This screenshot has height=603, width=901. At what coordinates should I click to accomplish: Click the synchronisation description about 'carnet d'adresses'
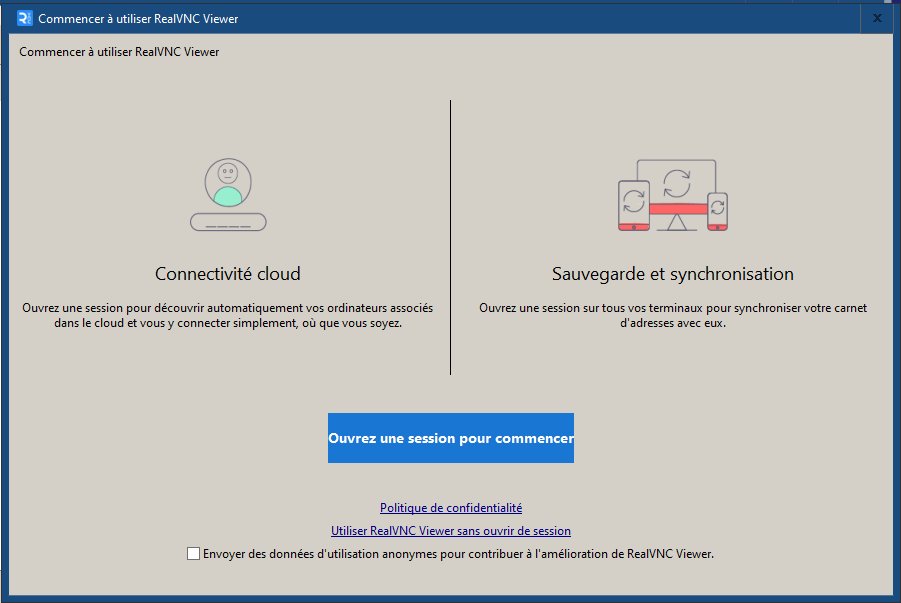coord(673,316)
